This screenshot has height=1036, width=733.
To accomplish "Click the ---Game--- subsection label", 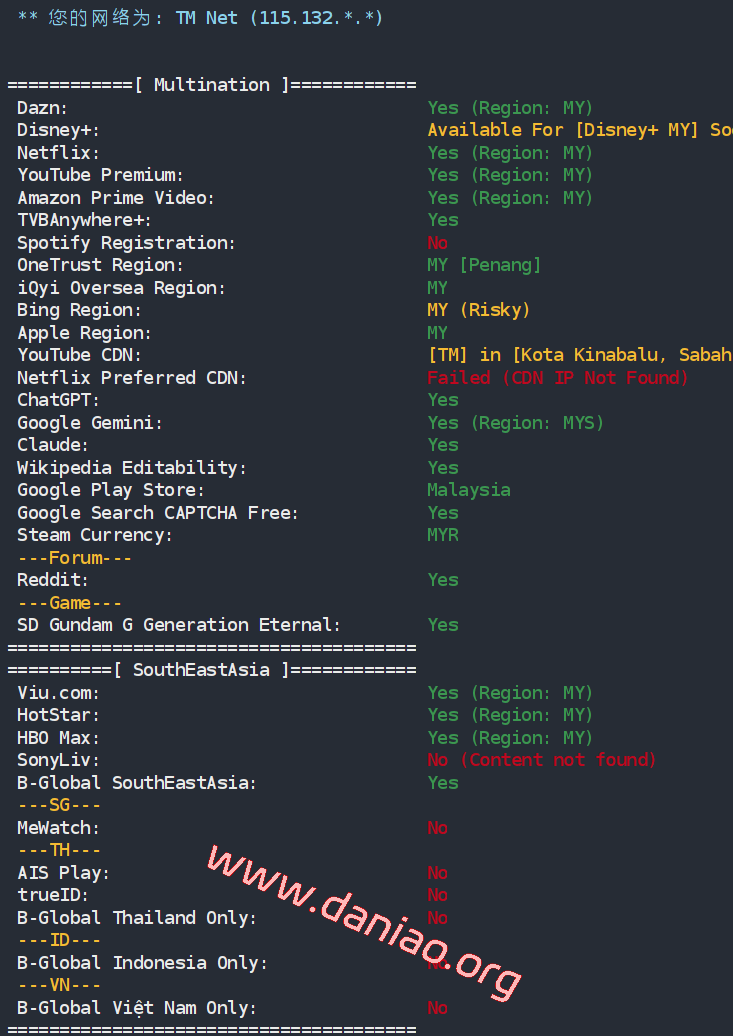I will coord(70,603).
